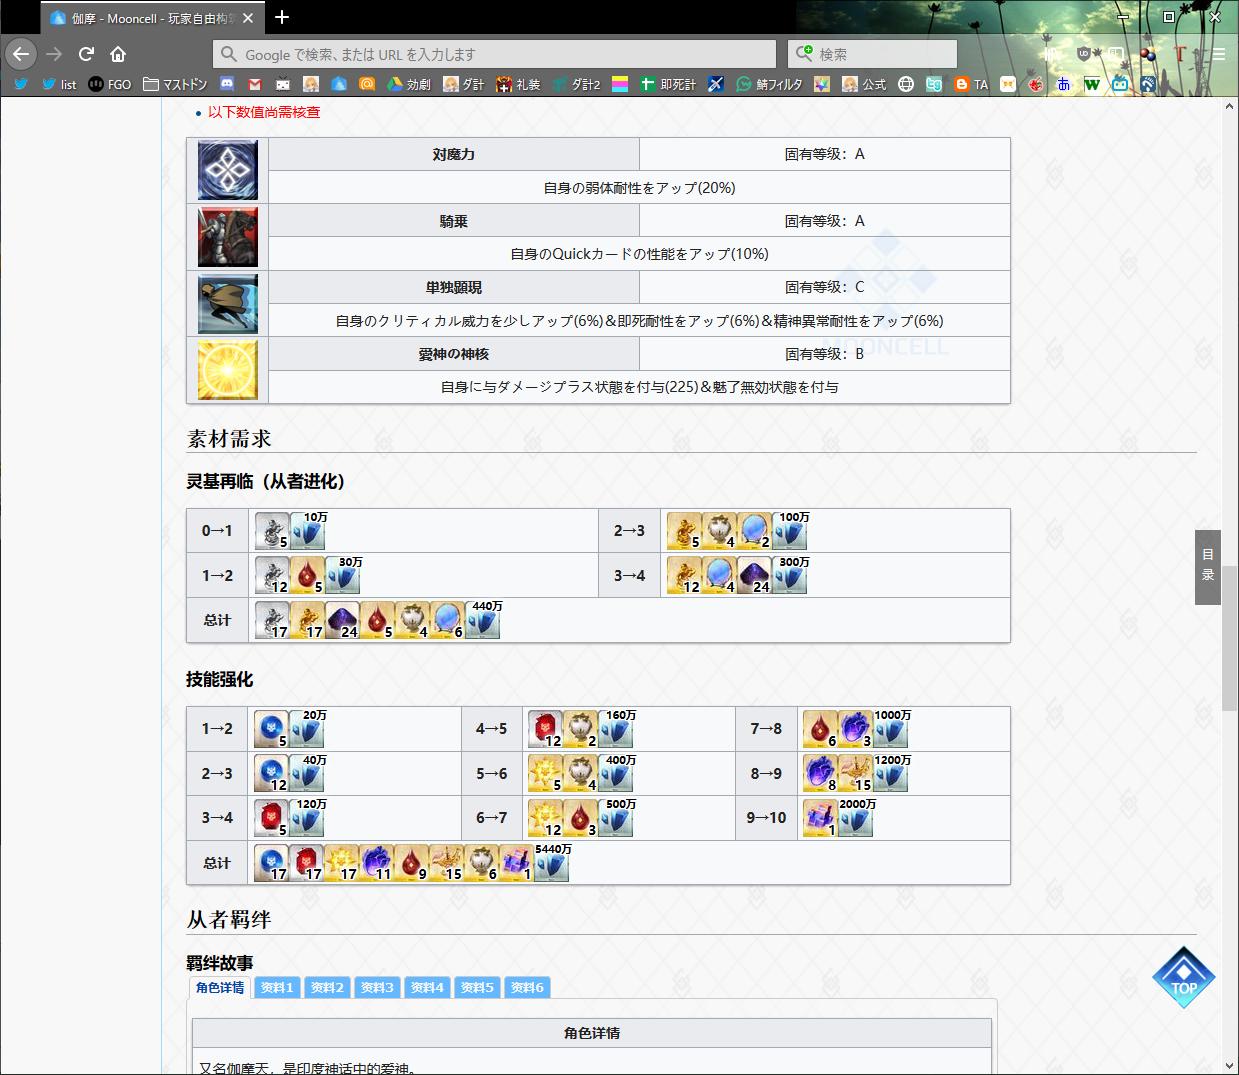Image resolution: width=1239 pixels, height=1075 pixels.
Task: Open the browser hamburger menu
Action: tap(1219, 54)
